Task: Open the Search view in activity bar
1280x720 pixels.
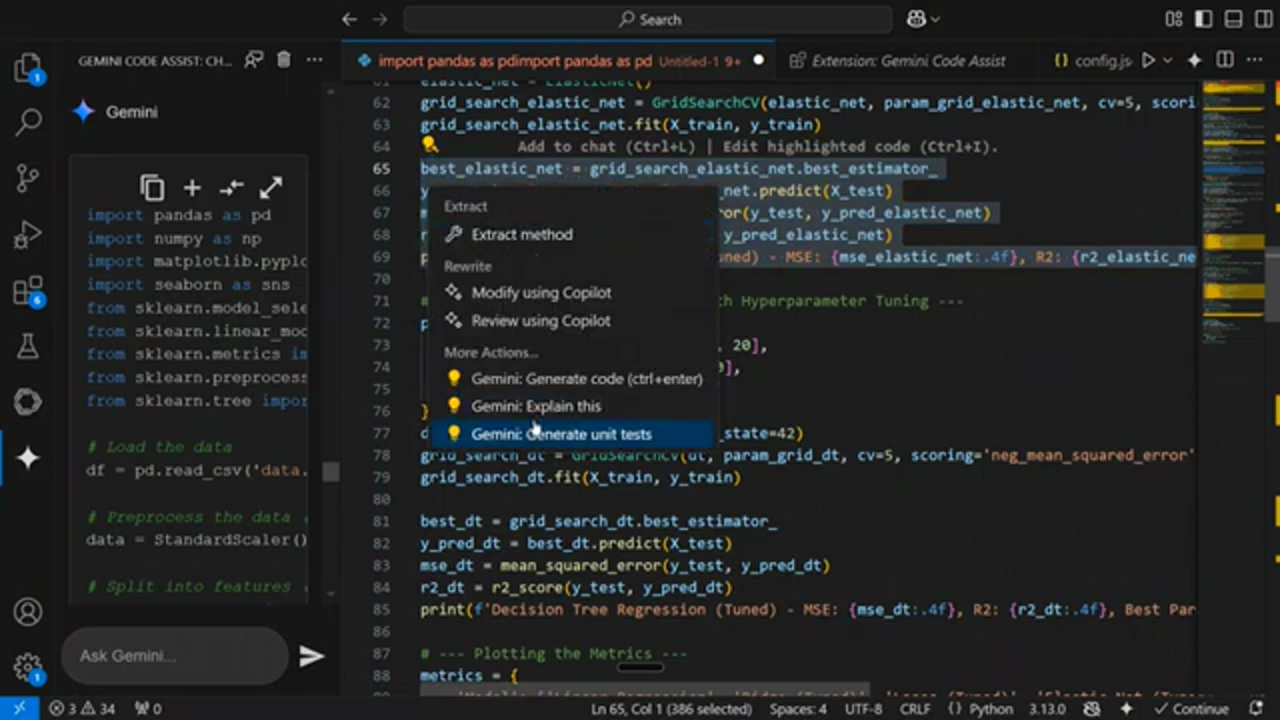Action: (x=28, y=123)
